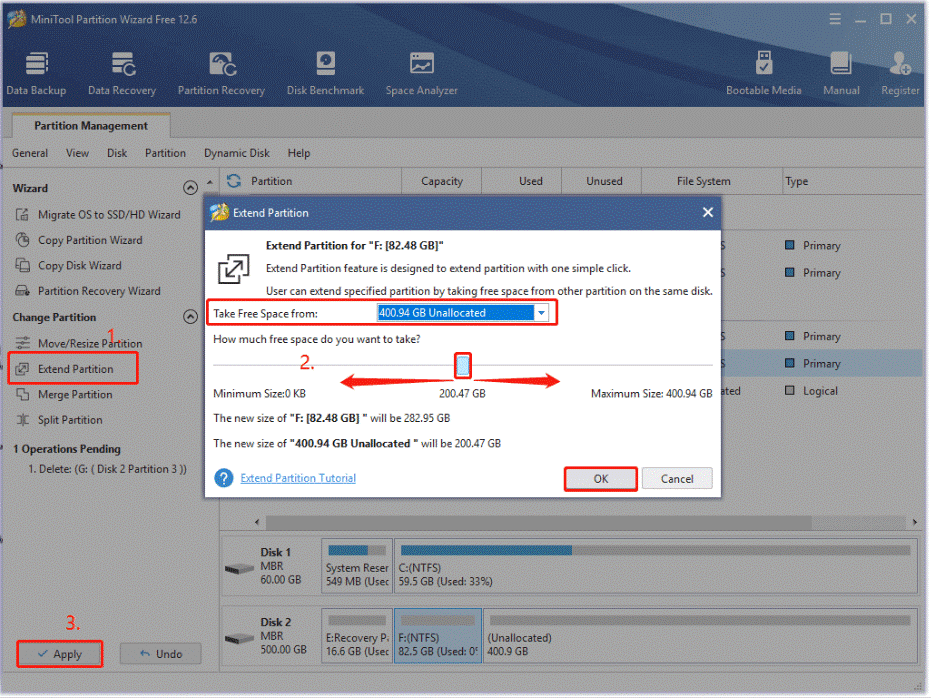Select the E:Recovery partition block on Disk 2
This screenshot has height=698, width=931.
point(357,636)
